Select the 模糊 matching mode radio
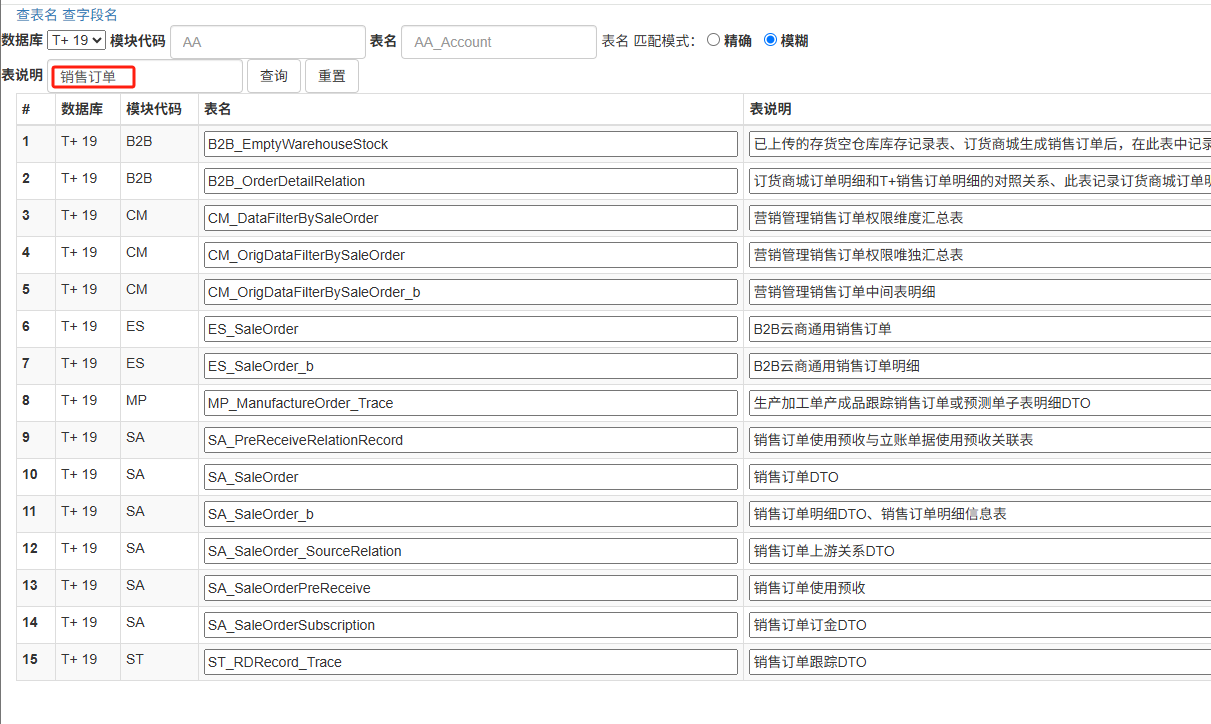Viewport: 1211px width, 724px height. [x=770, y=40]
